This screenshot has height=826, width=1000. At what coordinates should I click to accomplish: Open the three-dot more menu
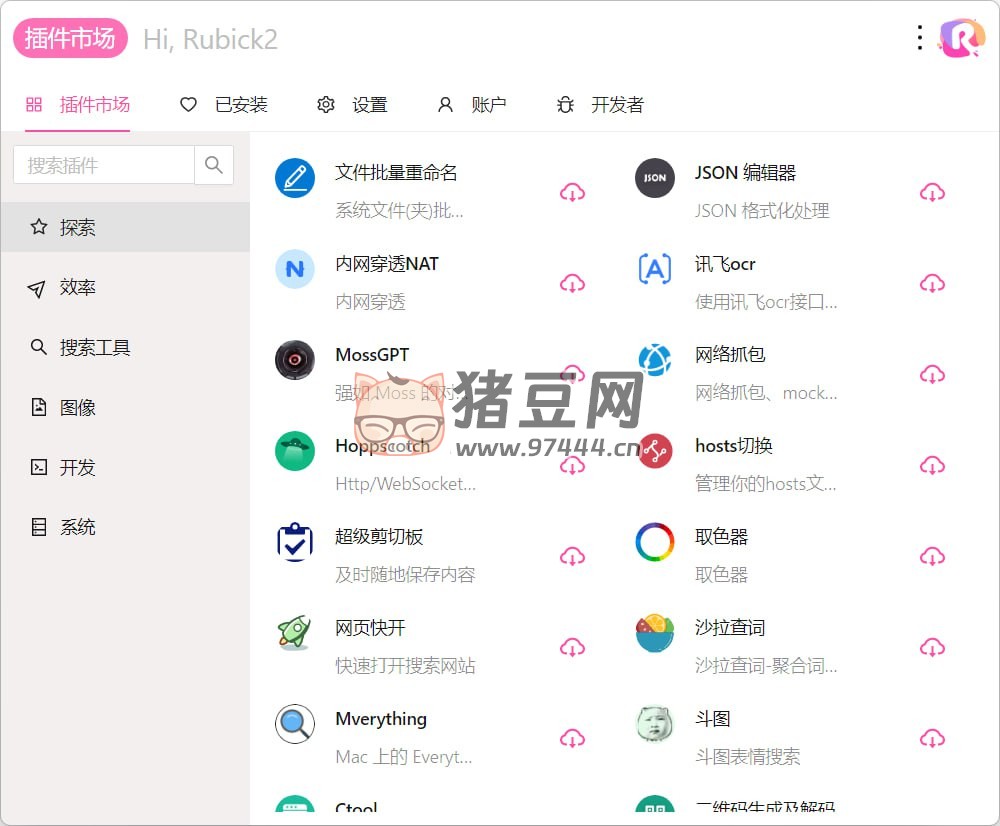920,38
